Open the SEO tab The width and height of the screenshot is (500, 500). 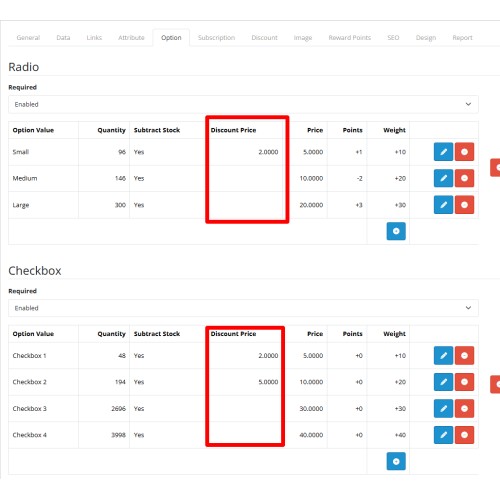click(393, 38)
